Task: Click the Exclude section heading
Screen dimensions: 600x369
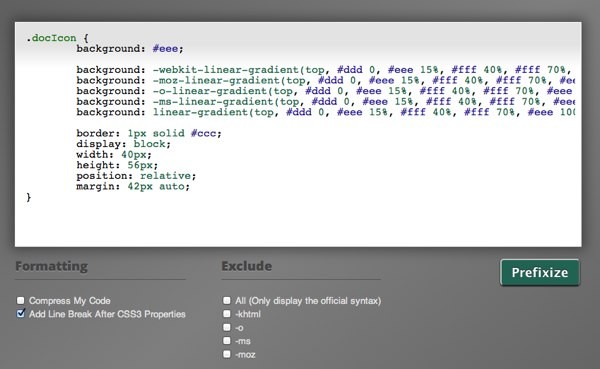Action: (247, 266)
